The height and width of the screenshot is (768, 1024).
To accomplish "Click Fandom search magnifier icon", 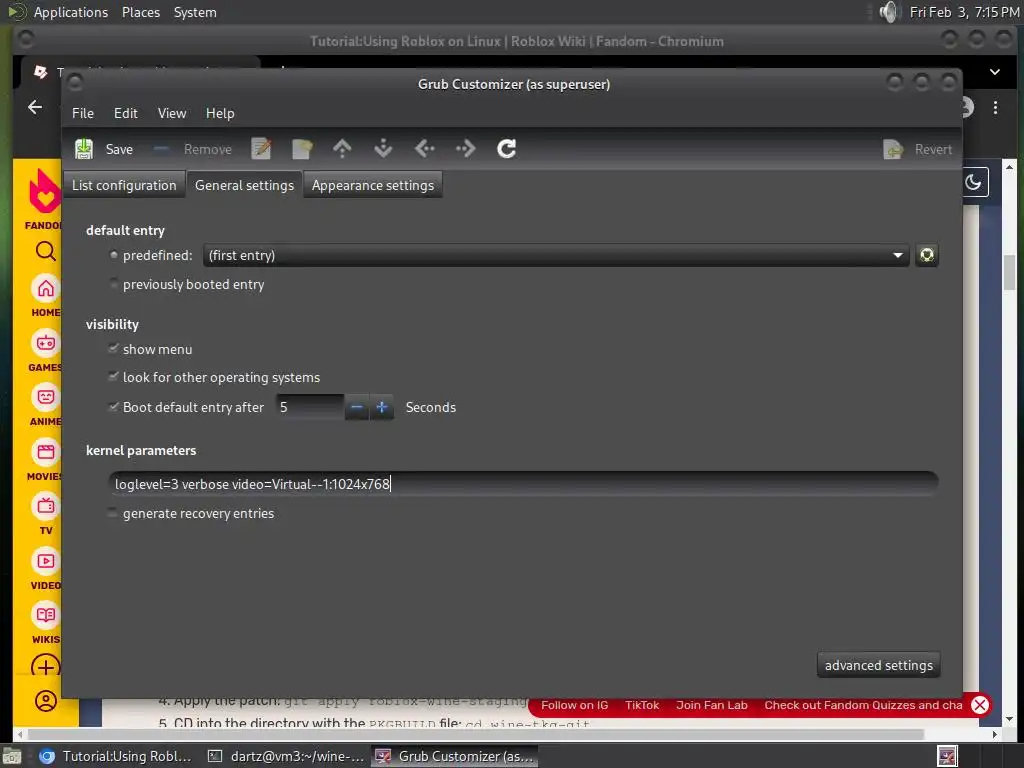I will point(46,251).
